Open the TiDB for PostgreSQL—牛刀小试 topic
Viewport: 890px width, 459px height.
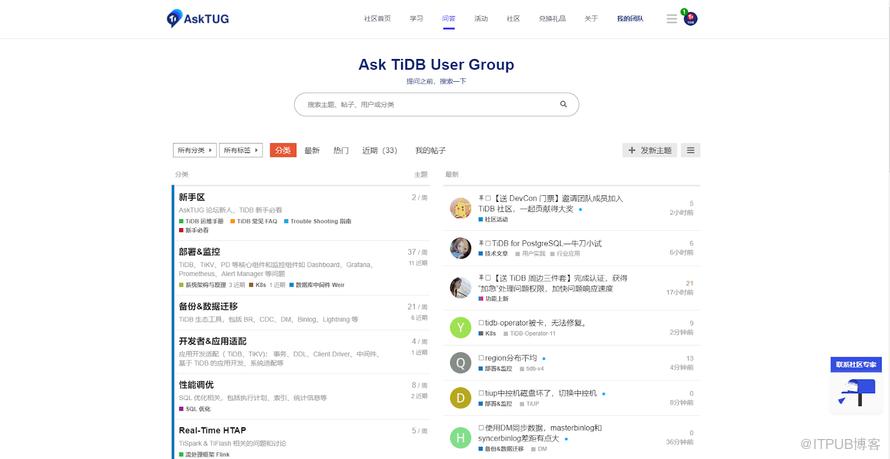[547, 243]
